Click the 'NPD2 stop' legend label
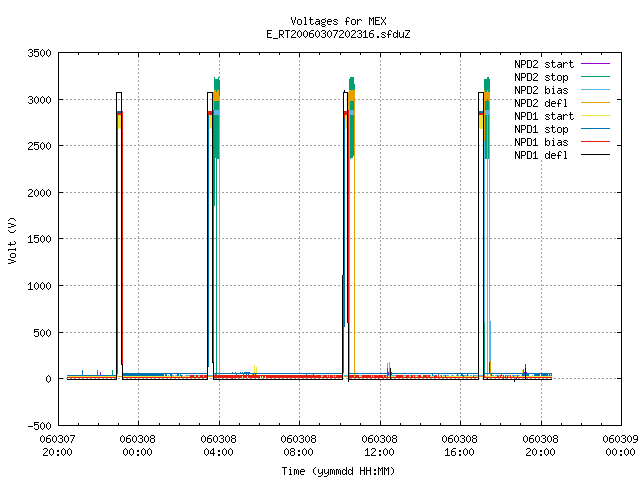 click(x=541, y=77)
